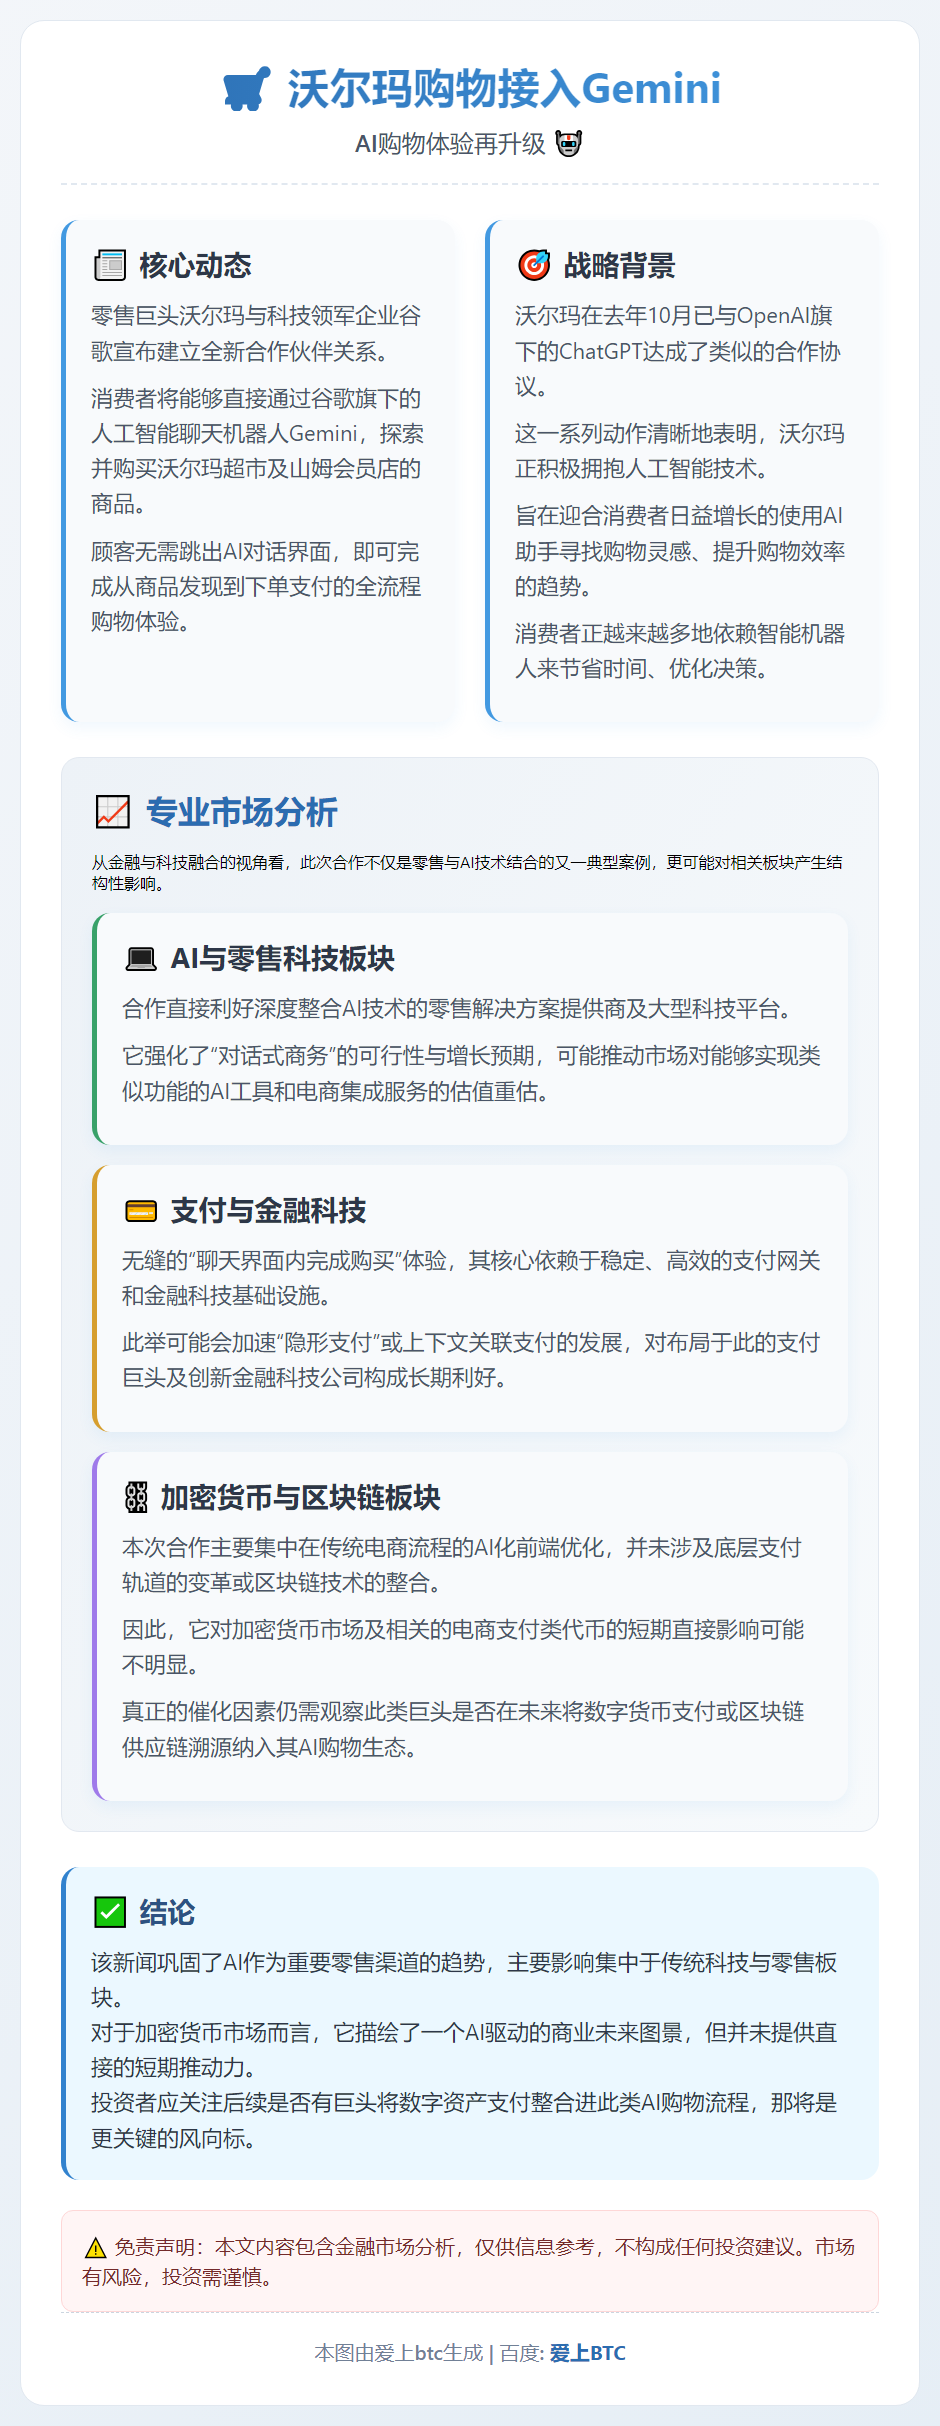Select the 战略背景 heading
Image resolution: width=940 pixels, height=2426 pixels.
[620, 265]
